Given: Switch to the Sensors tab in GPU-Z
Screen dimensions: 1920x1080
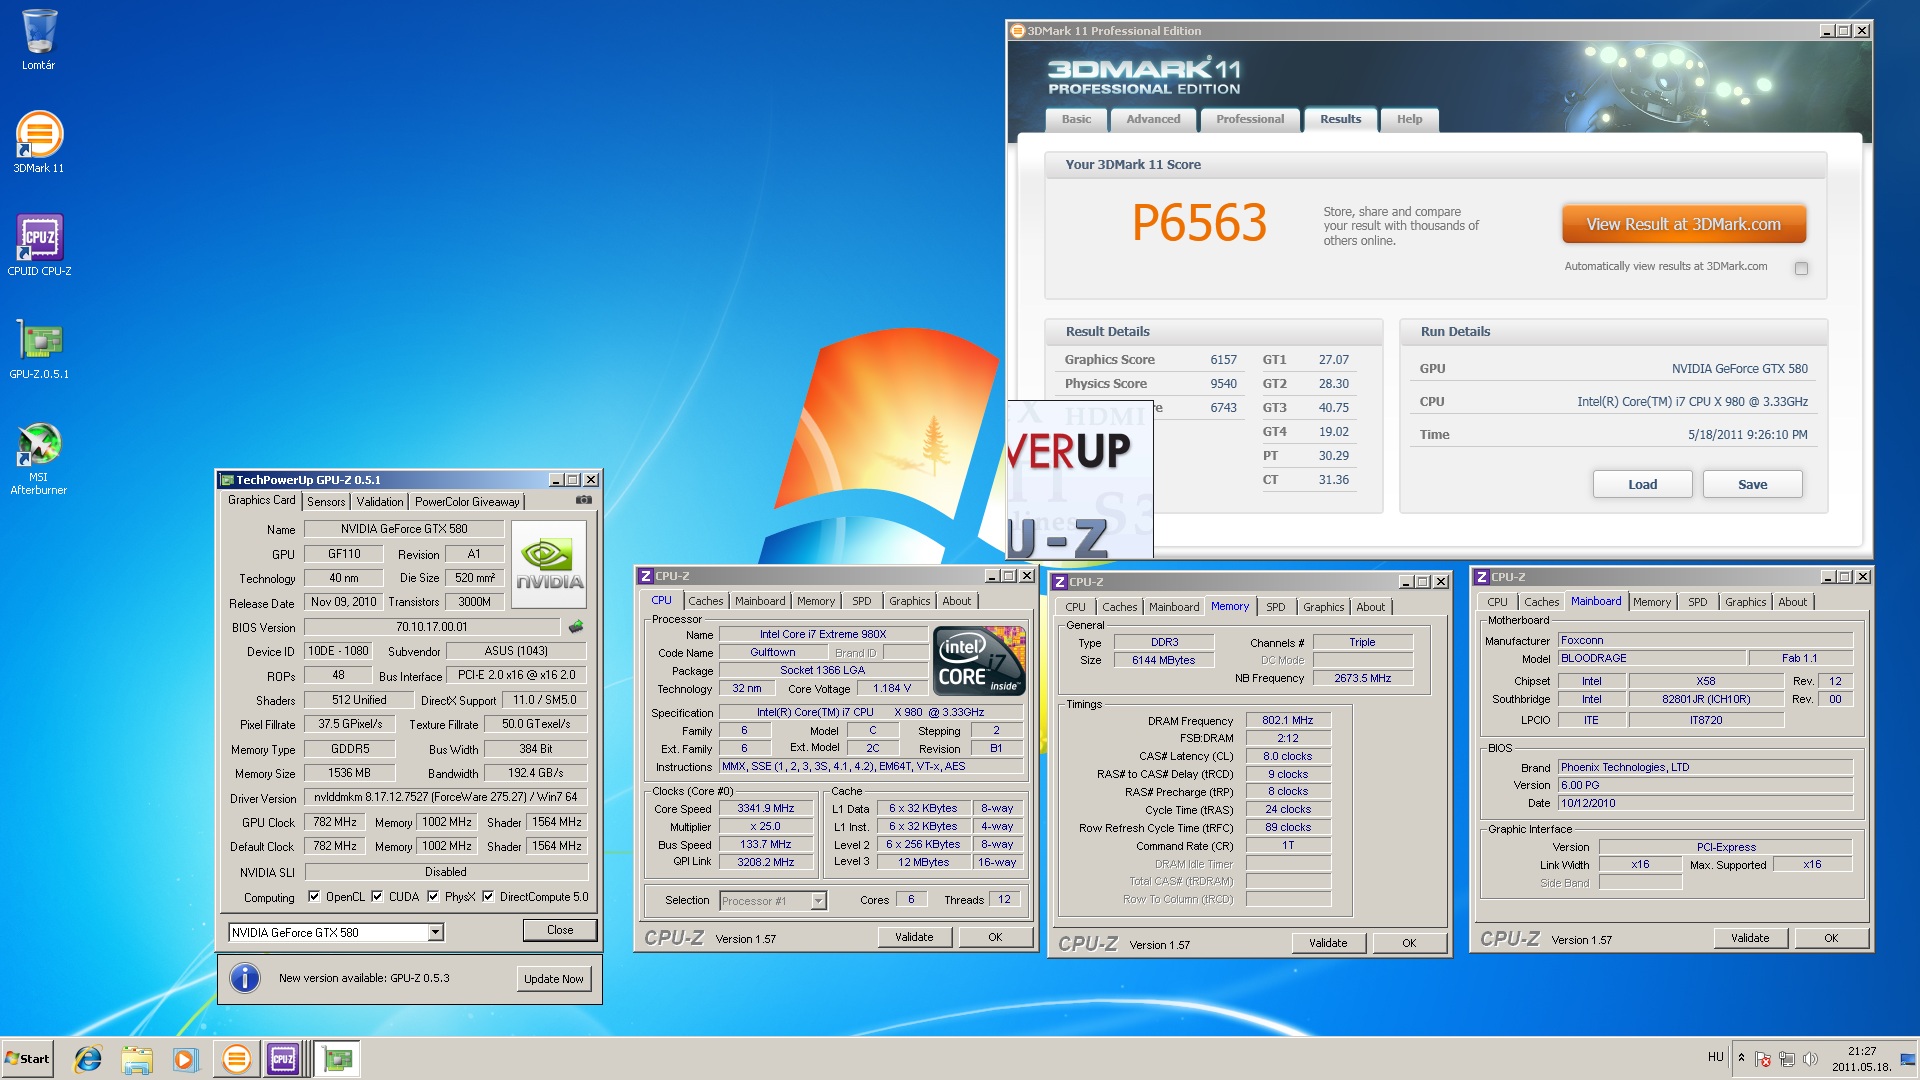Looking at the screenshot, I should pos(326,502).
